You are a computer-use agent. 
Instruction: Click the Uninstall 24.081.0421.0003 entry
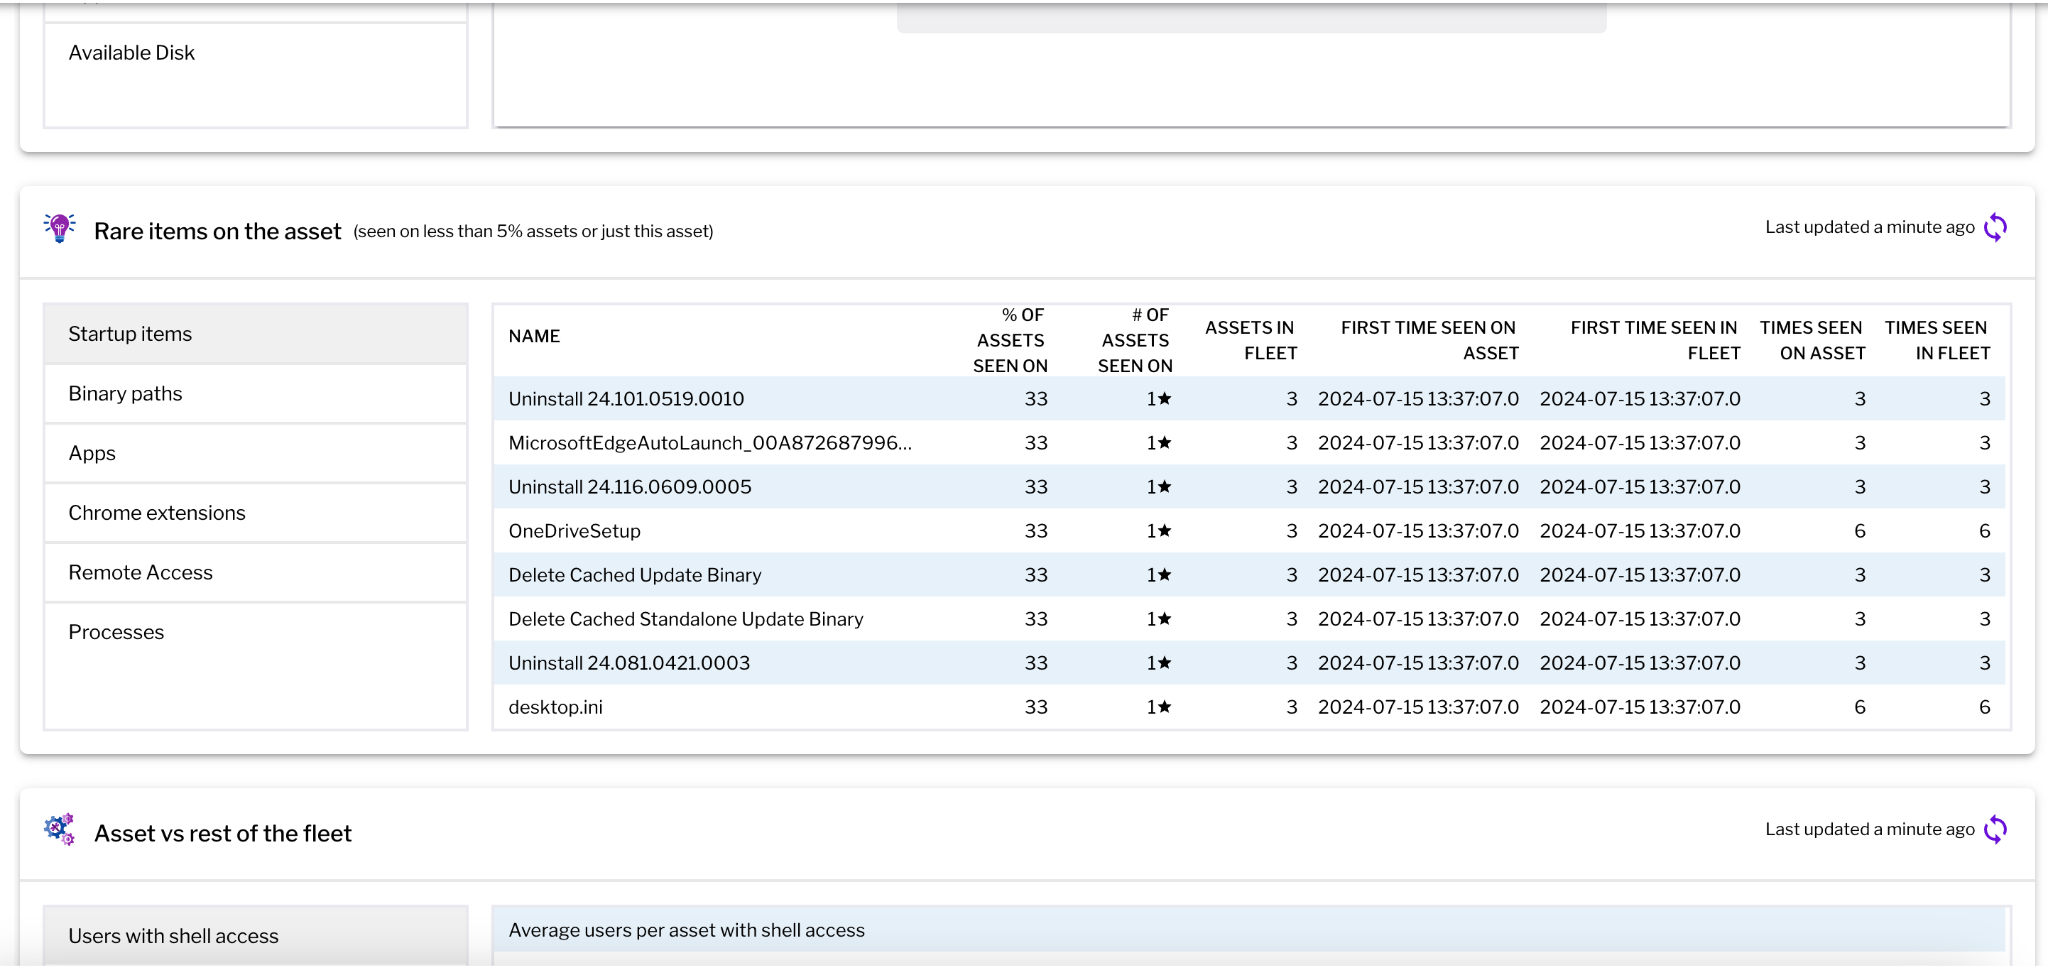click(629, 663)
